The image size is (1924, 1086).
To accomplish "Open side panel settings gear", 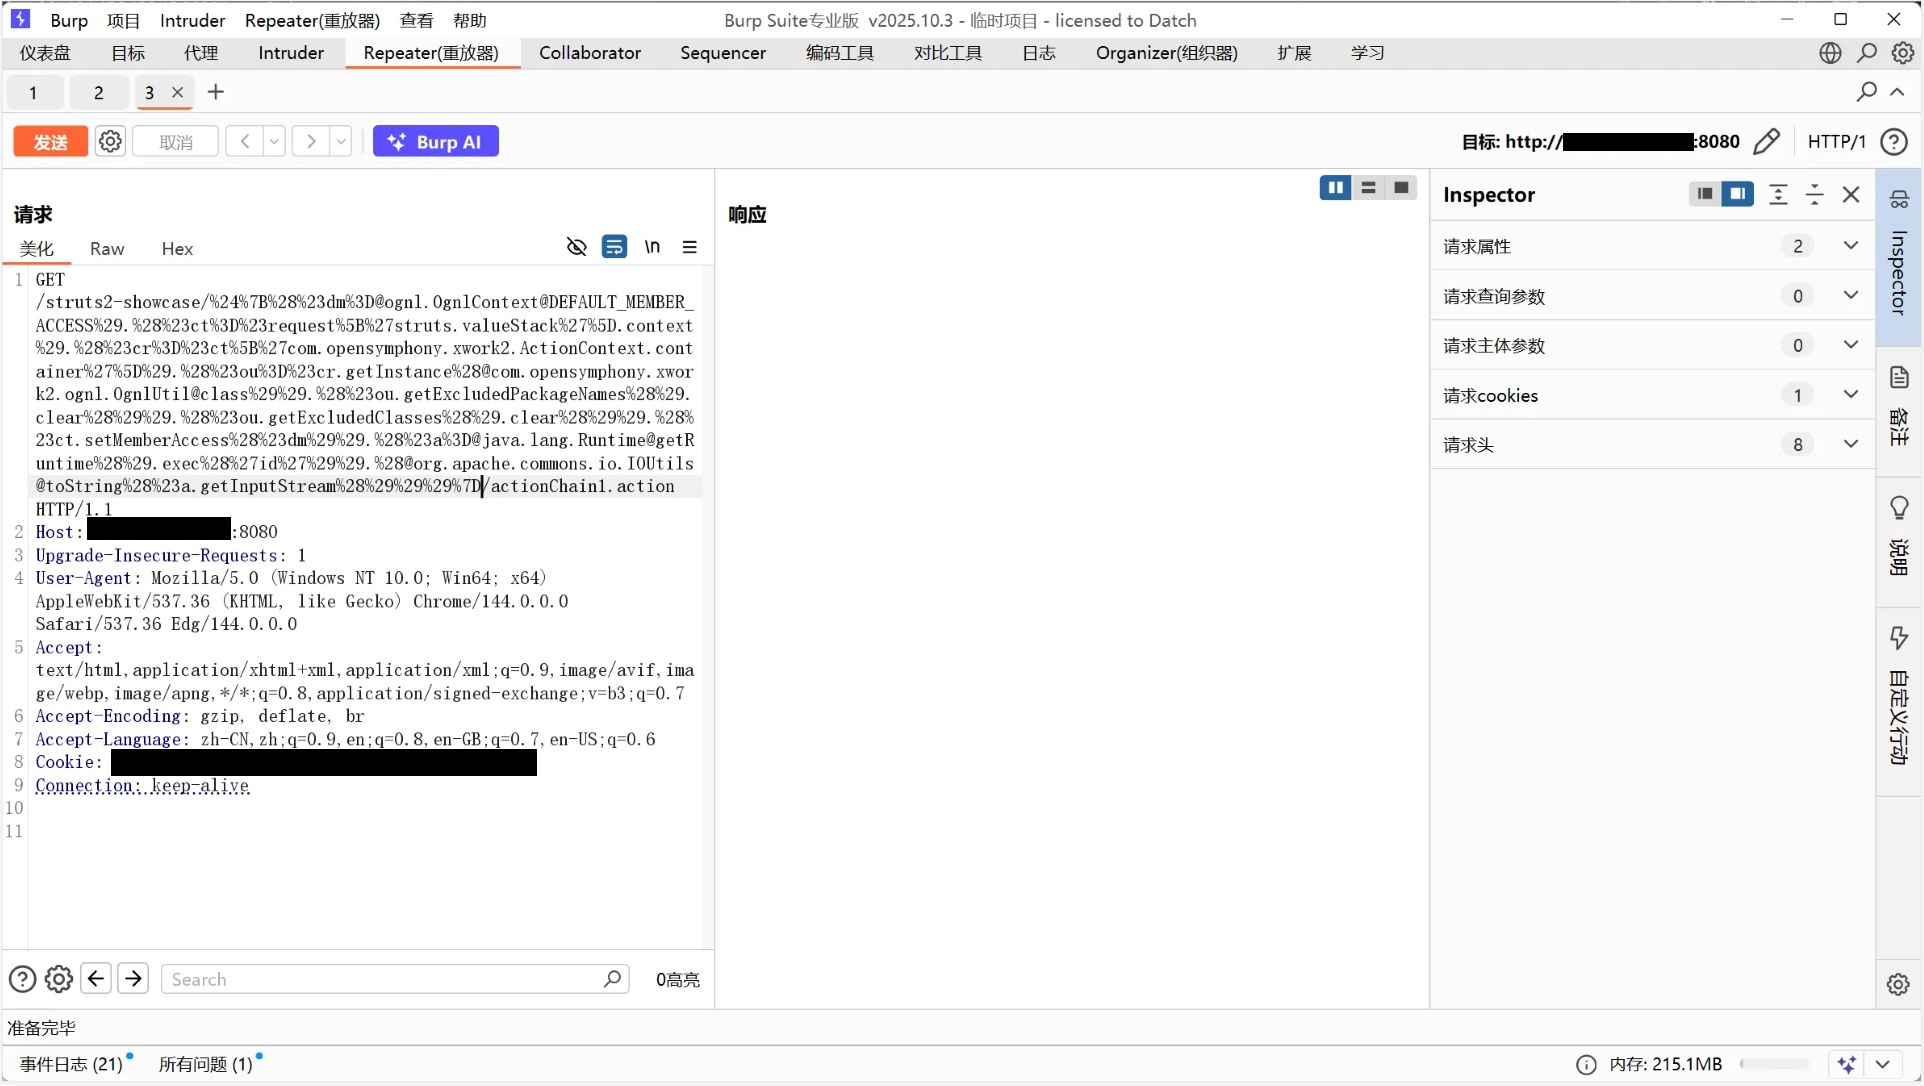I will click(x=1898, y=984).
